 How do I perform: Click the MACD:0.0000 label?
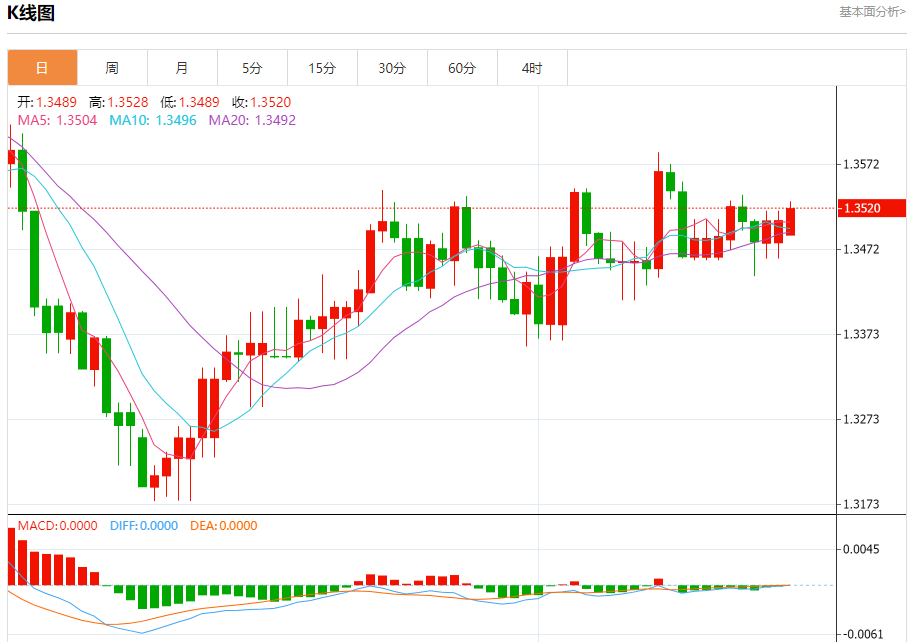pyautogui.click(x=57, y=525)
